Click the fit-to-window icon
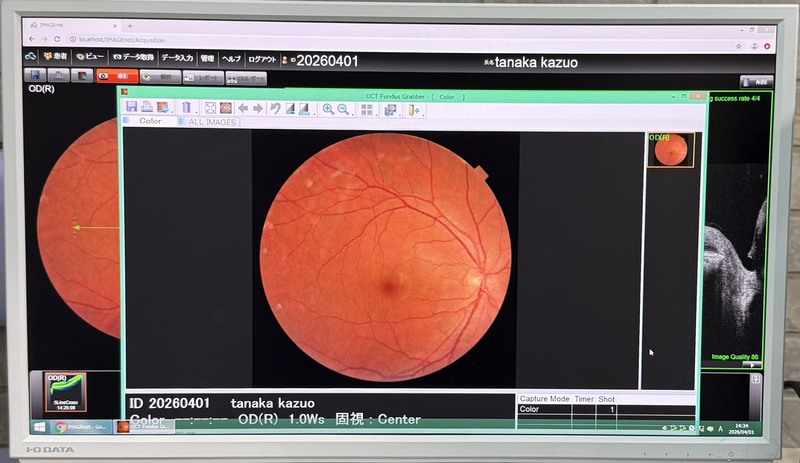Viewport: 800px width, 463px height. (x=210, y=108)
